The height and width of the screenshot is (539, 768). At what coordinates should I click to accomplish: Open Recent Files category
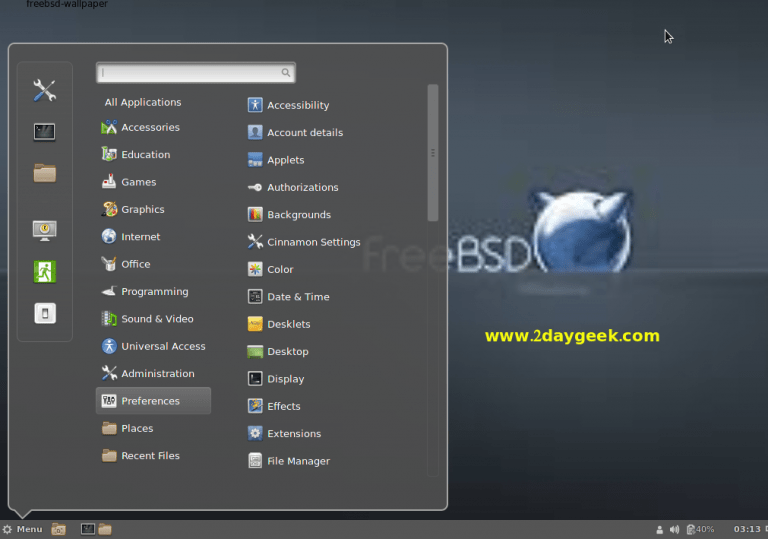[141, 456]
